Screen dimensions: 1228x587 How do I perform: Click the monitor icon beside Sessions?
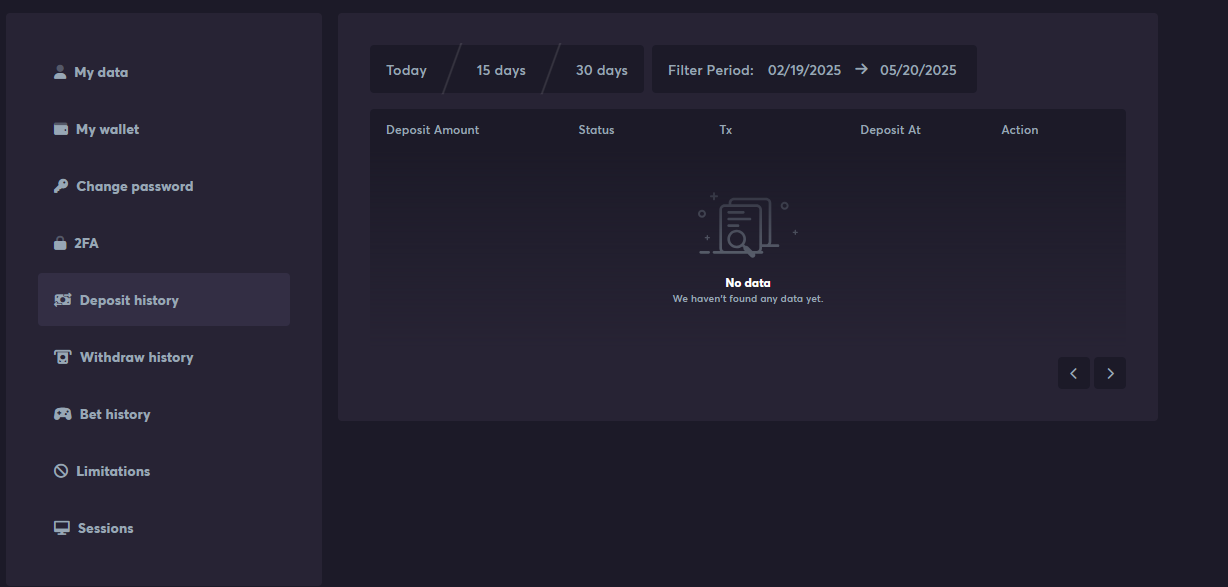(62, 528)
